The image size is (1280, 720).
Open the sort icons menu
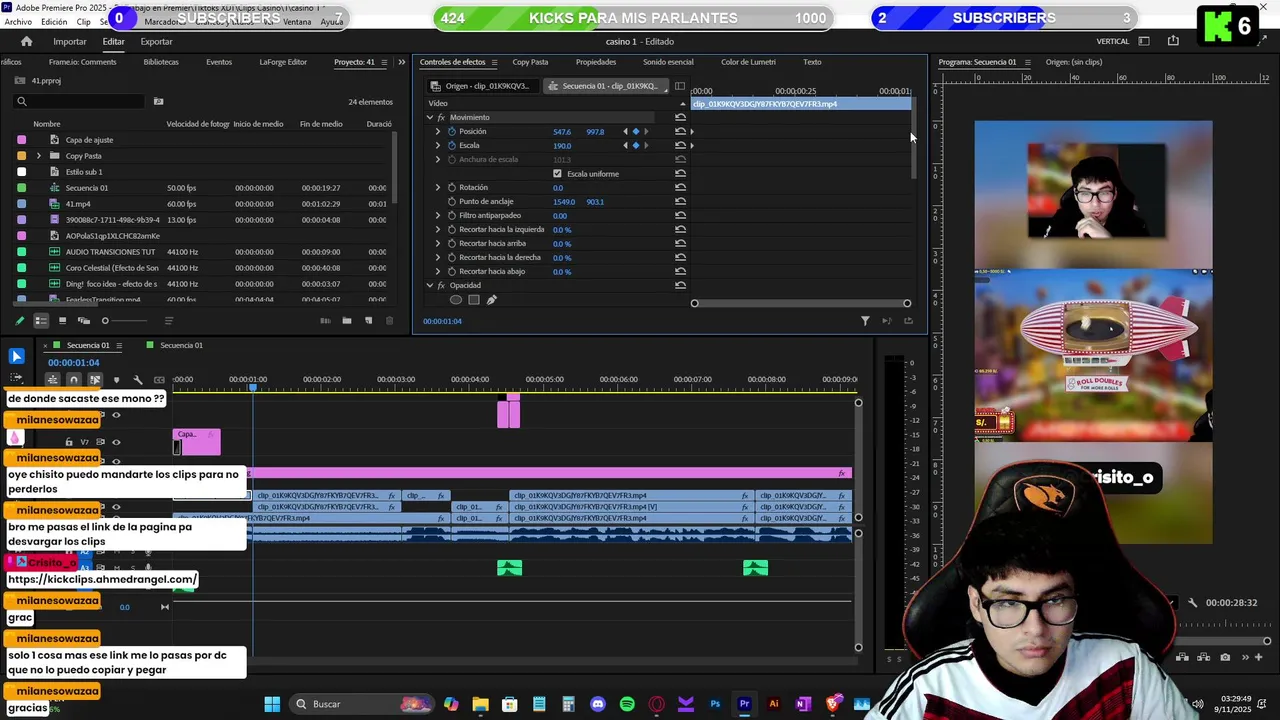click(168, 321)
